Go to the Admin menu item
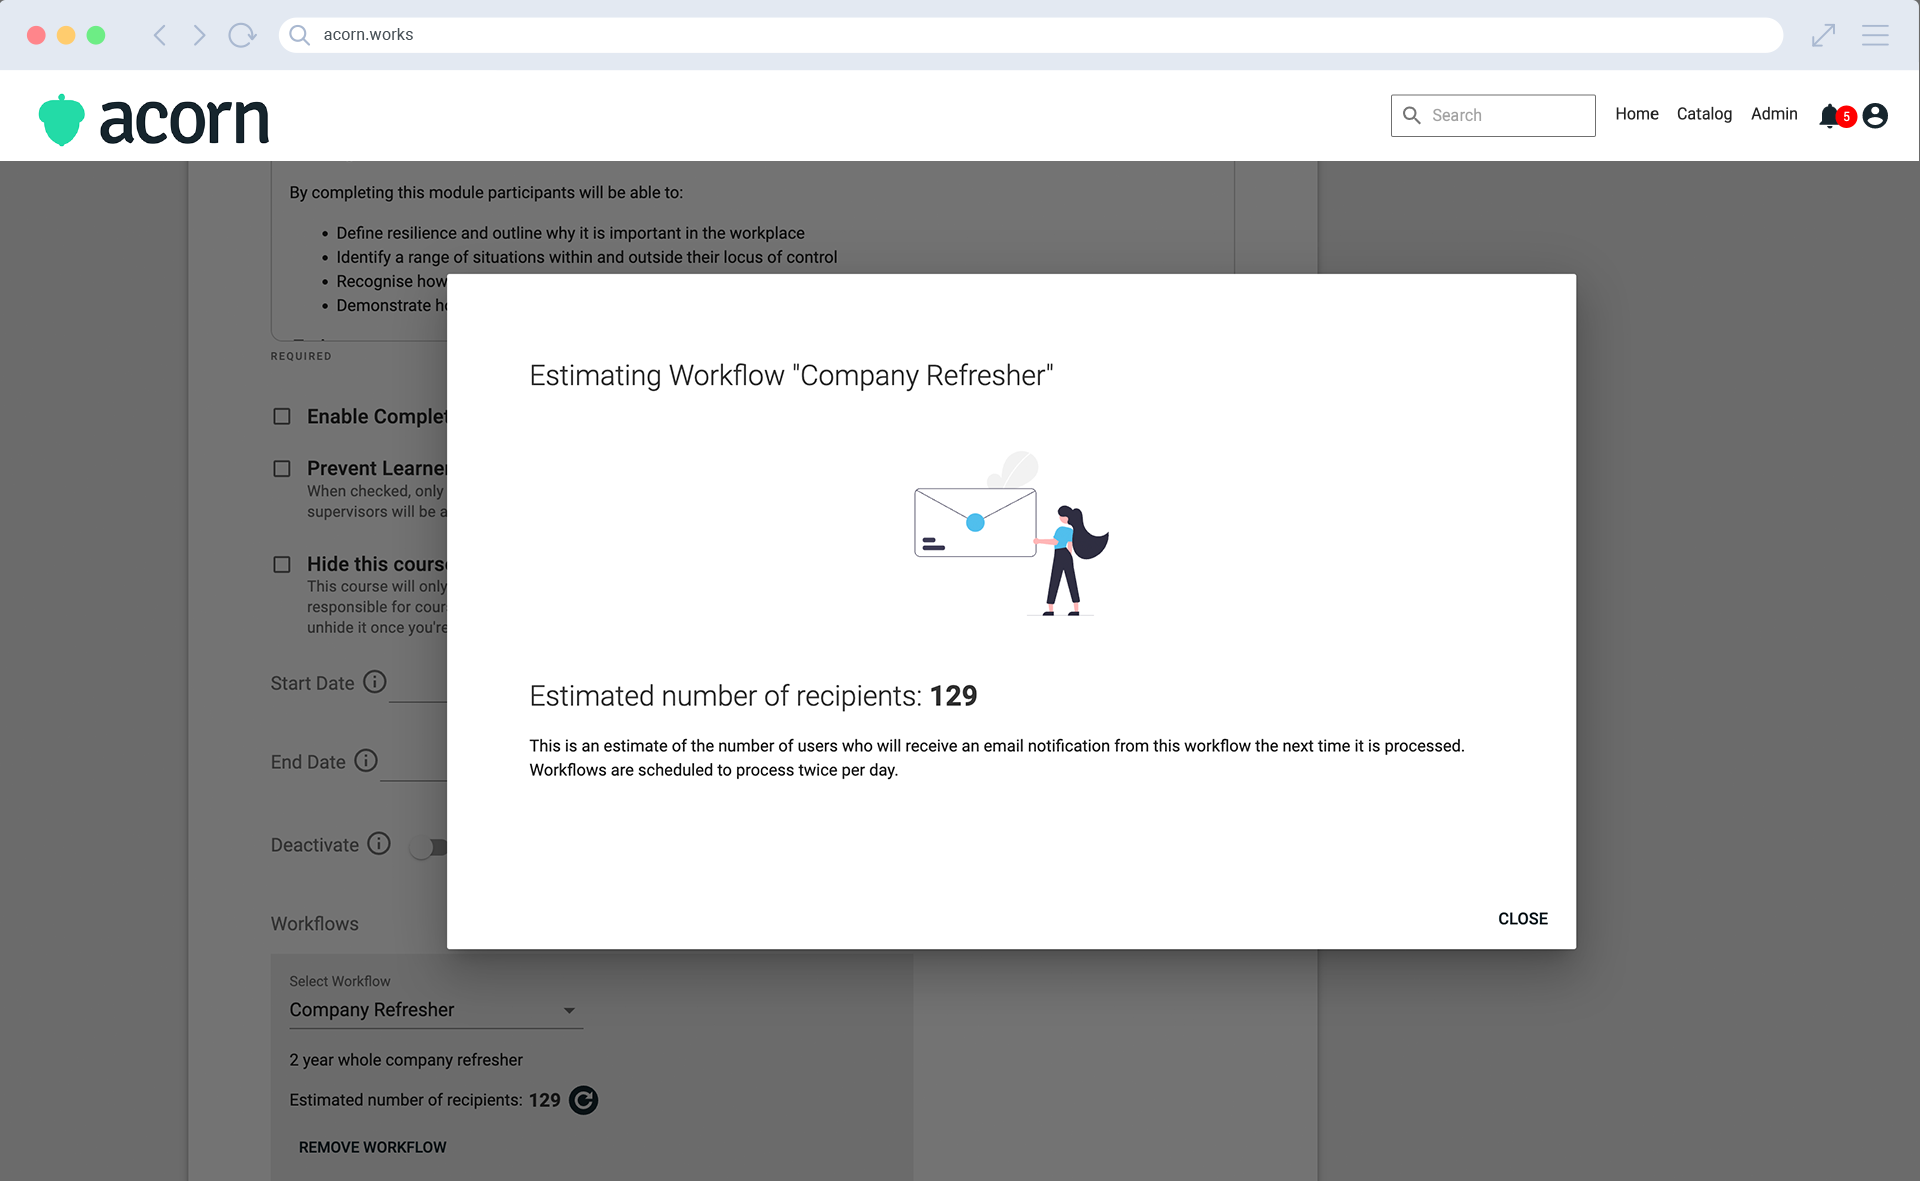Screen dimensions: 1920x1181 1774,114
